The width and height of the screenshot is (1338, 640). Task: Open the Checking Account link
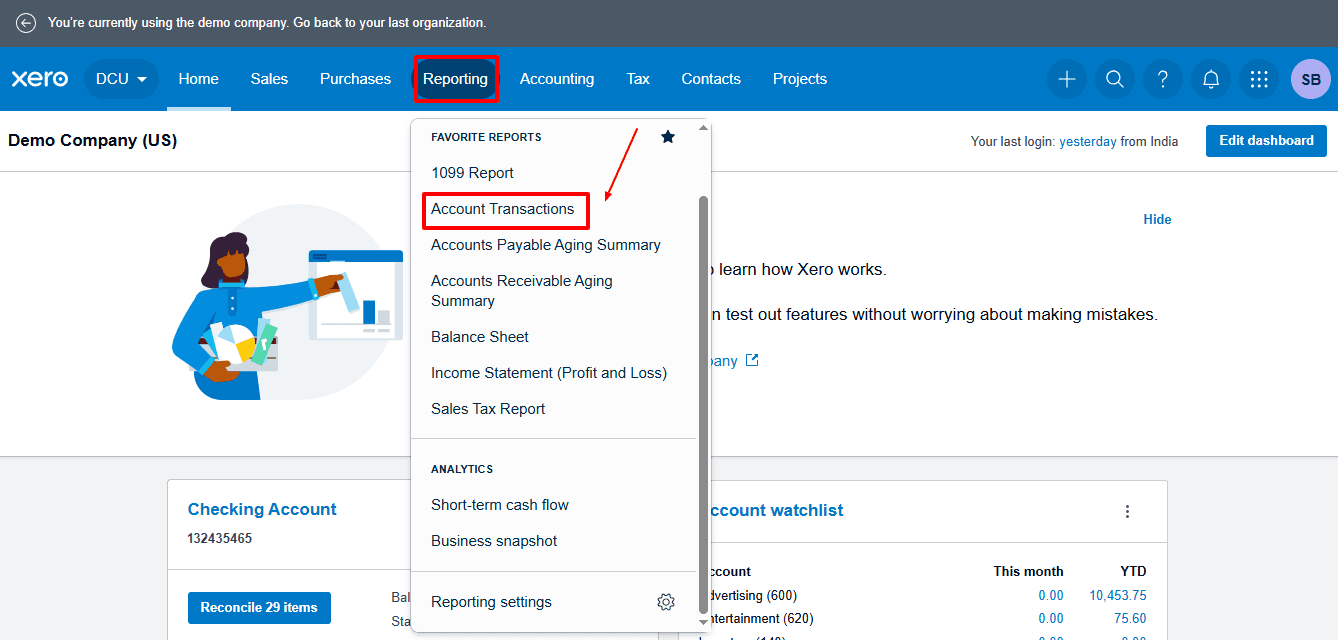click(x=262, y=509)
